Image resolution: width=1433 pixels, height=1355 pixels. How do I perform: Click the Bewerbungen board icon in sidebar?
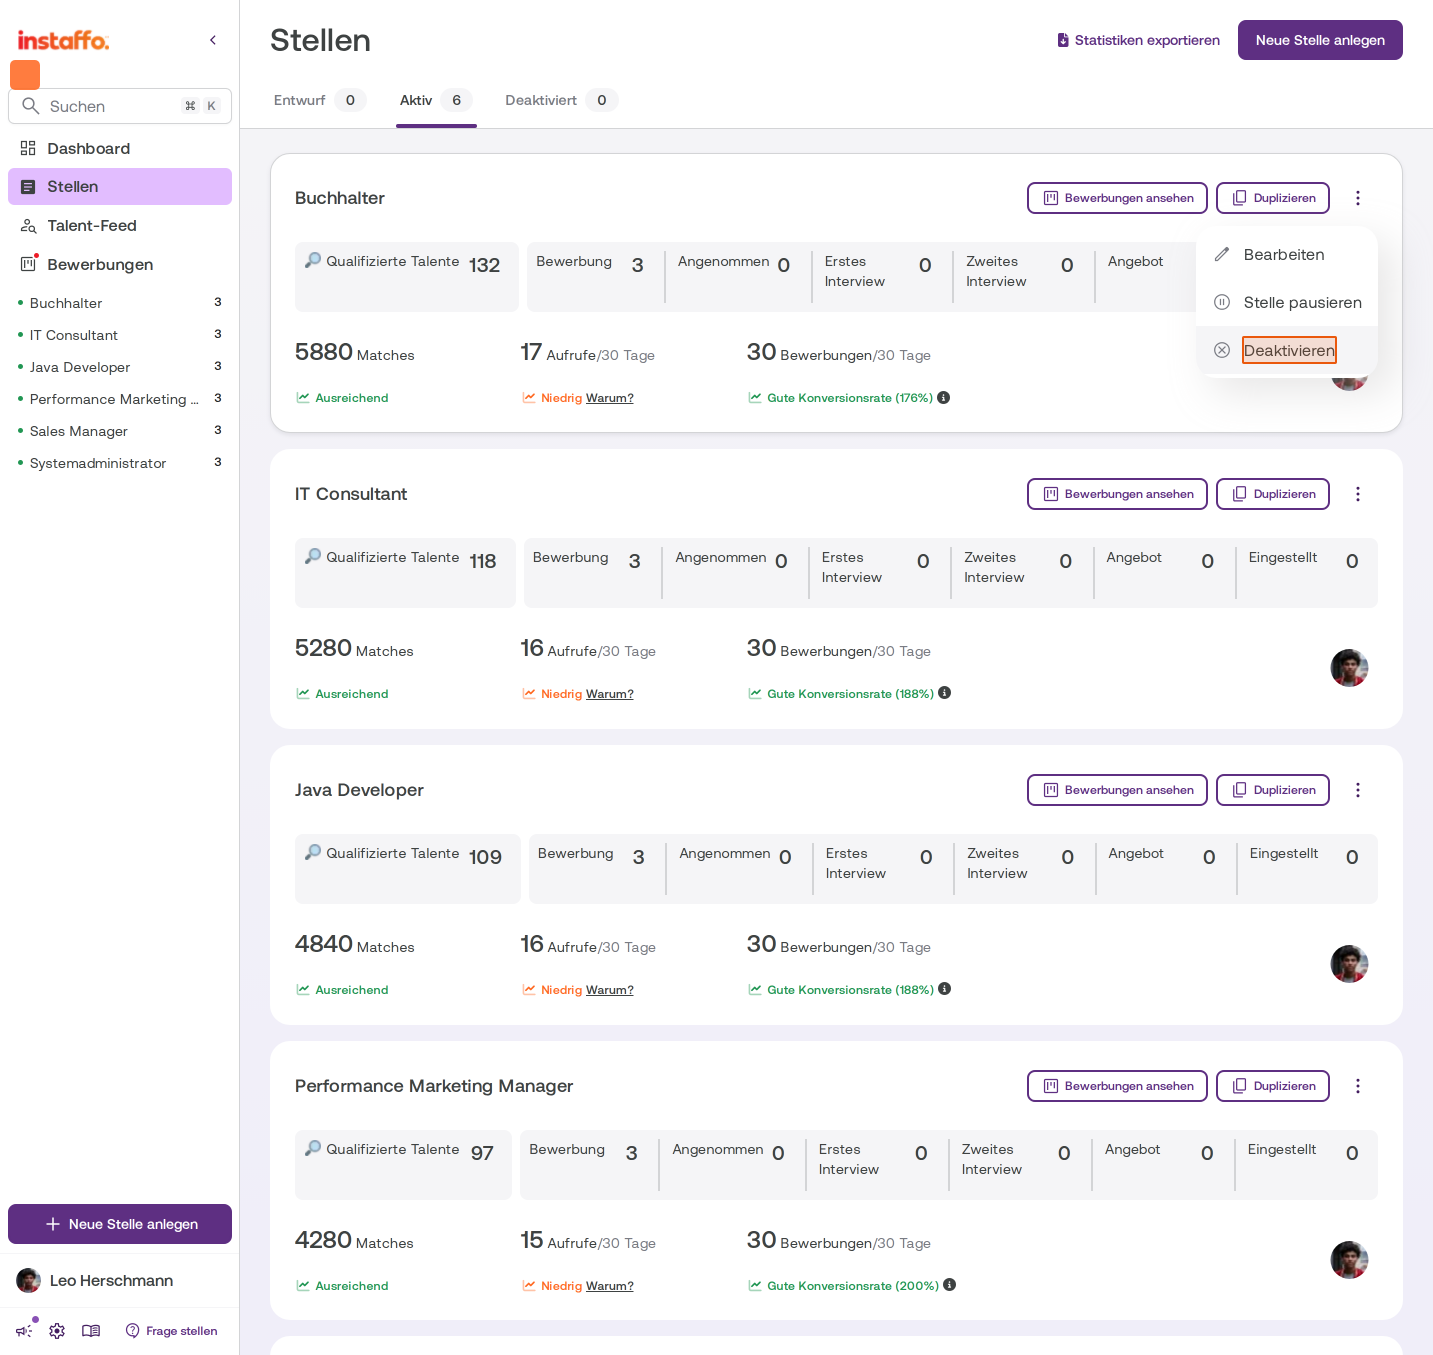(28, 264)
